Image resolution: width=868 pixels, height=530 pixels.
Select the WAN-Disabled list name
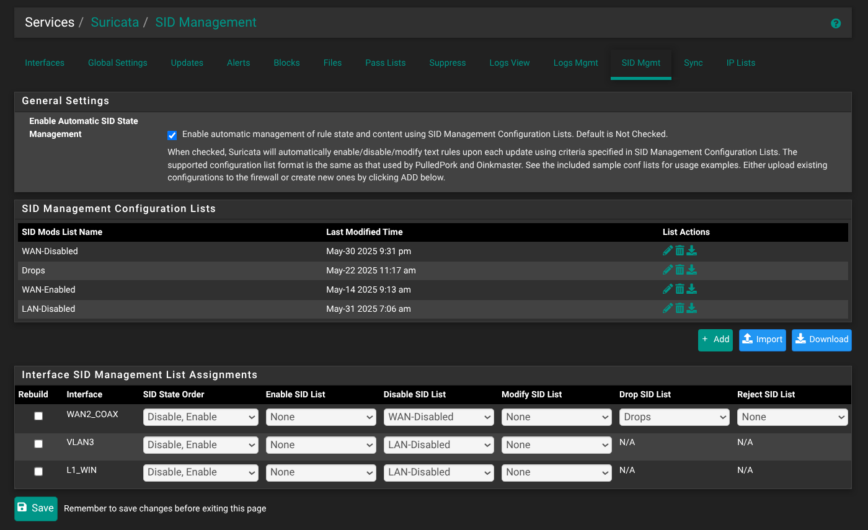tap(50, 251)
